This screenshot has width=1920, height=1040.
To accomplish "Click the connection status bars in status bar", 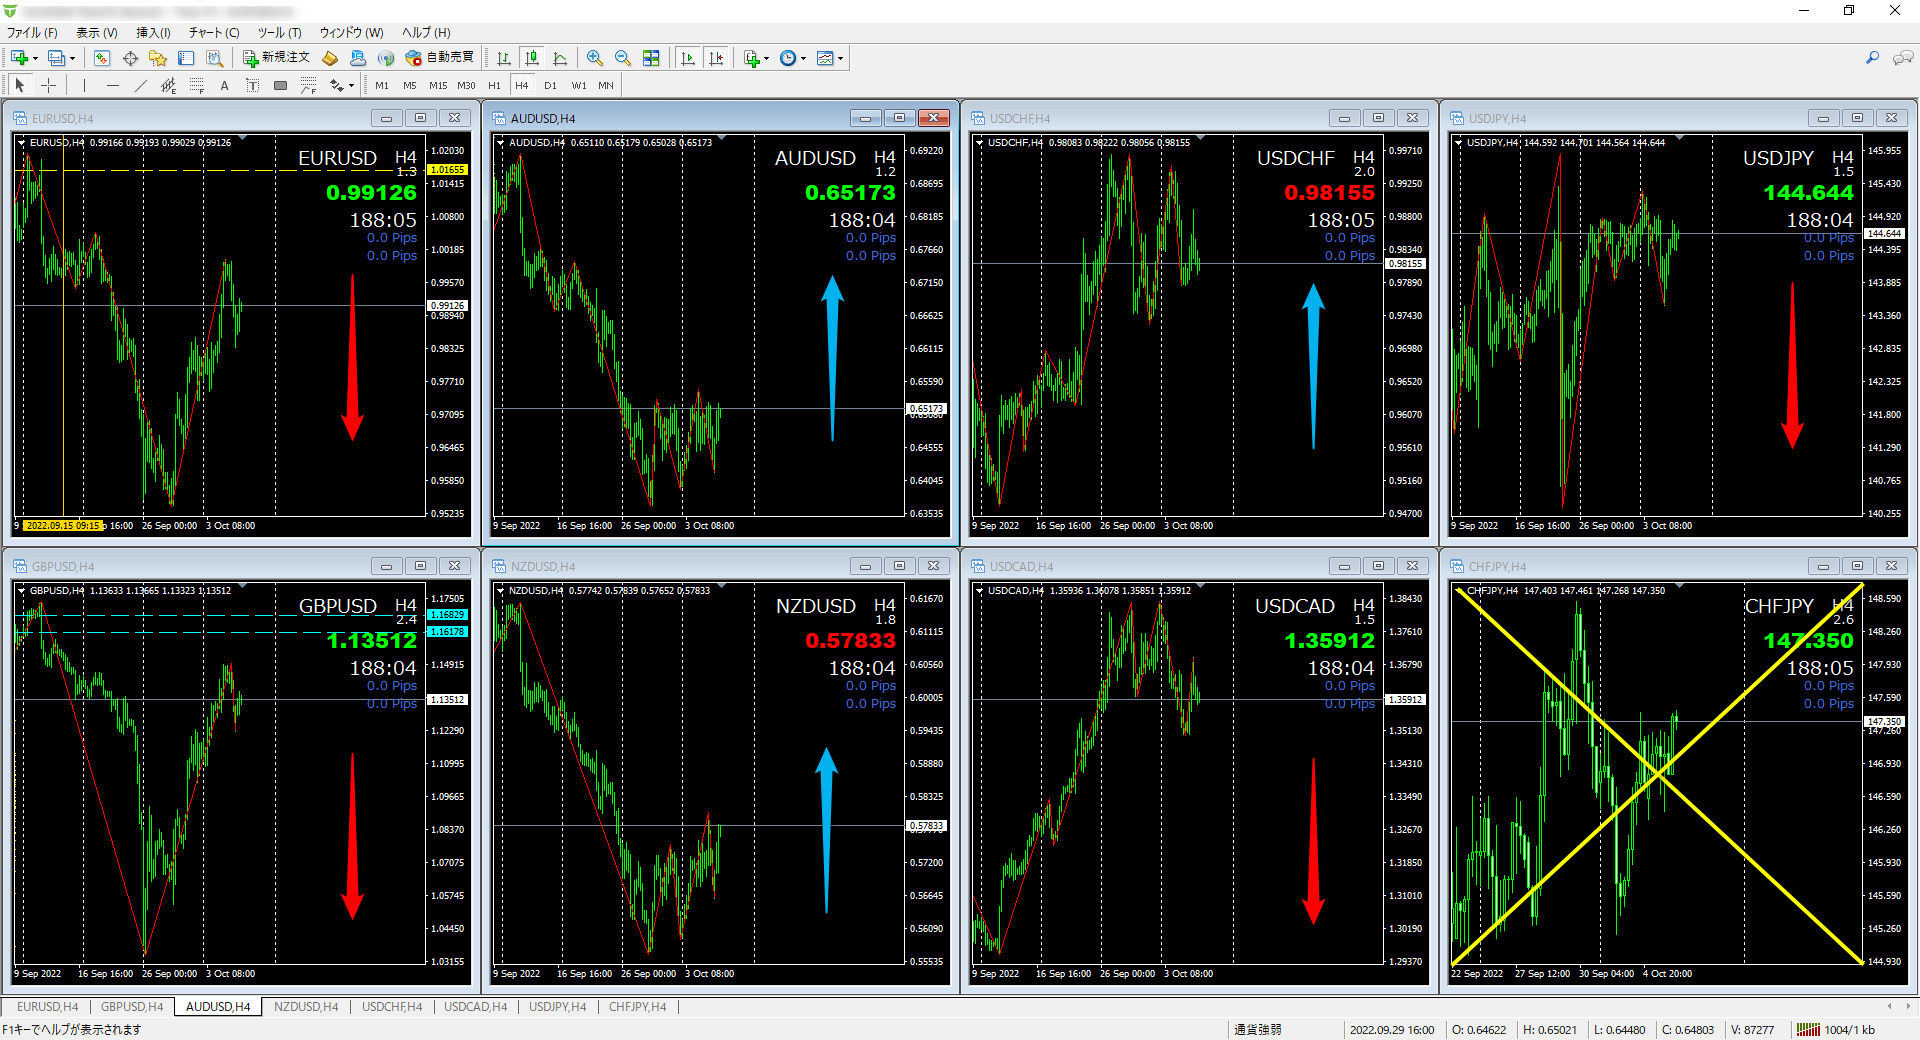I will point(1808,1030).
